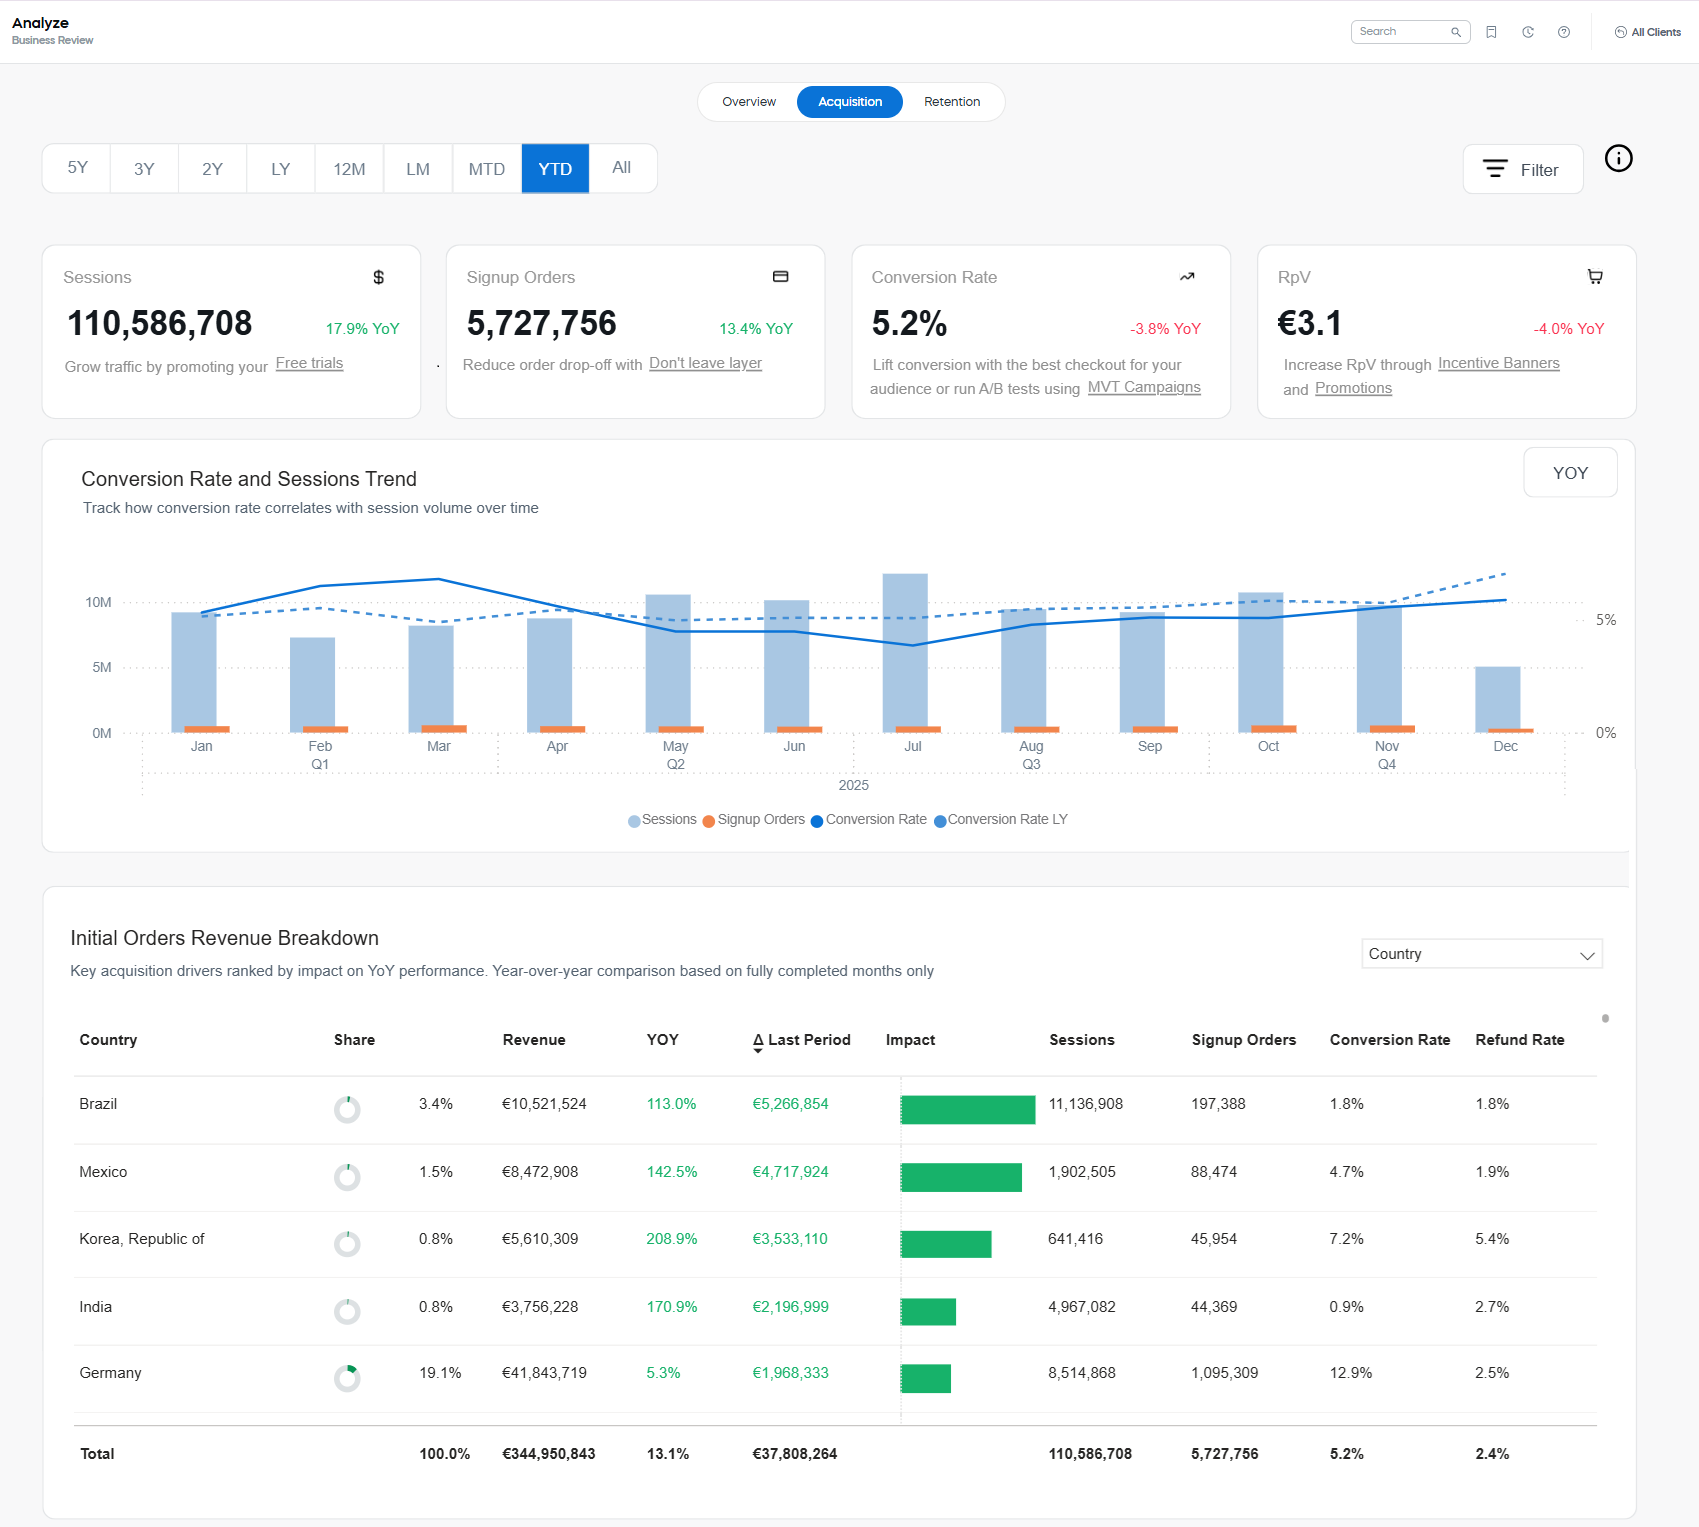The height and width of the screenshot is (1527, 1699).
Task: Open the Country breakdown dropdown
Action: pos(1481,953)
